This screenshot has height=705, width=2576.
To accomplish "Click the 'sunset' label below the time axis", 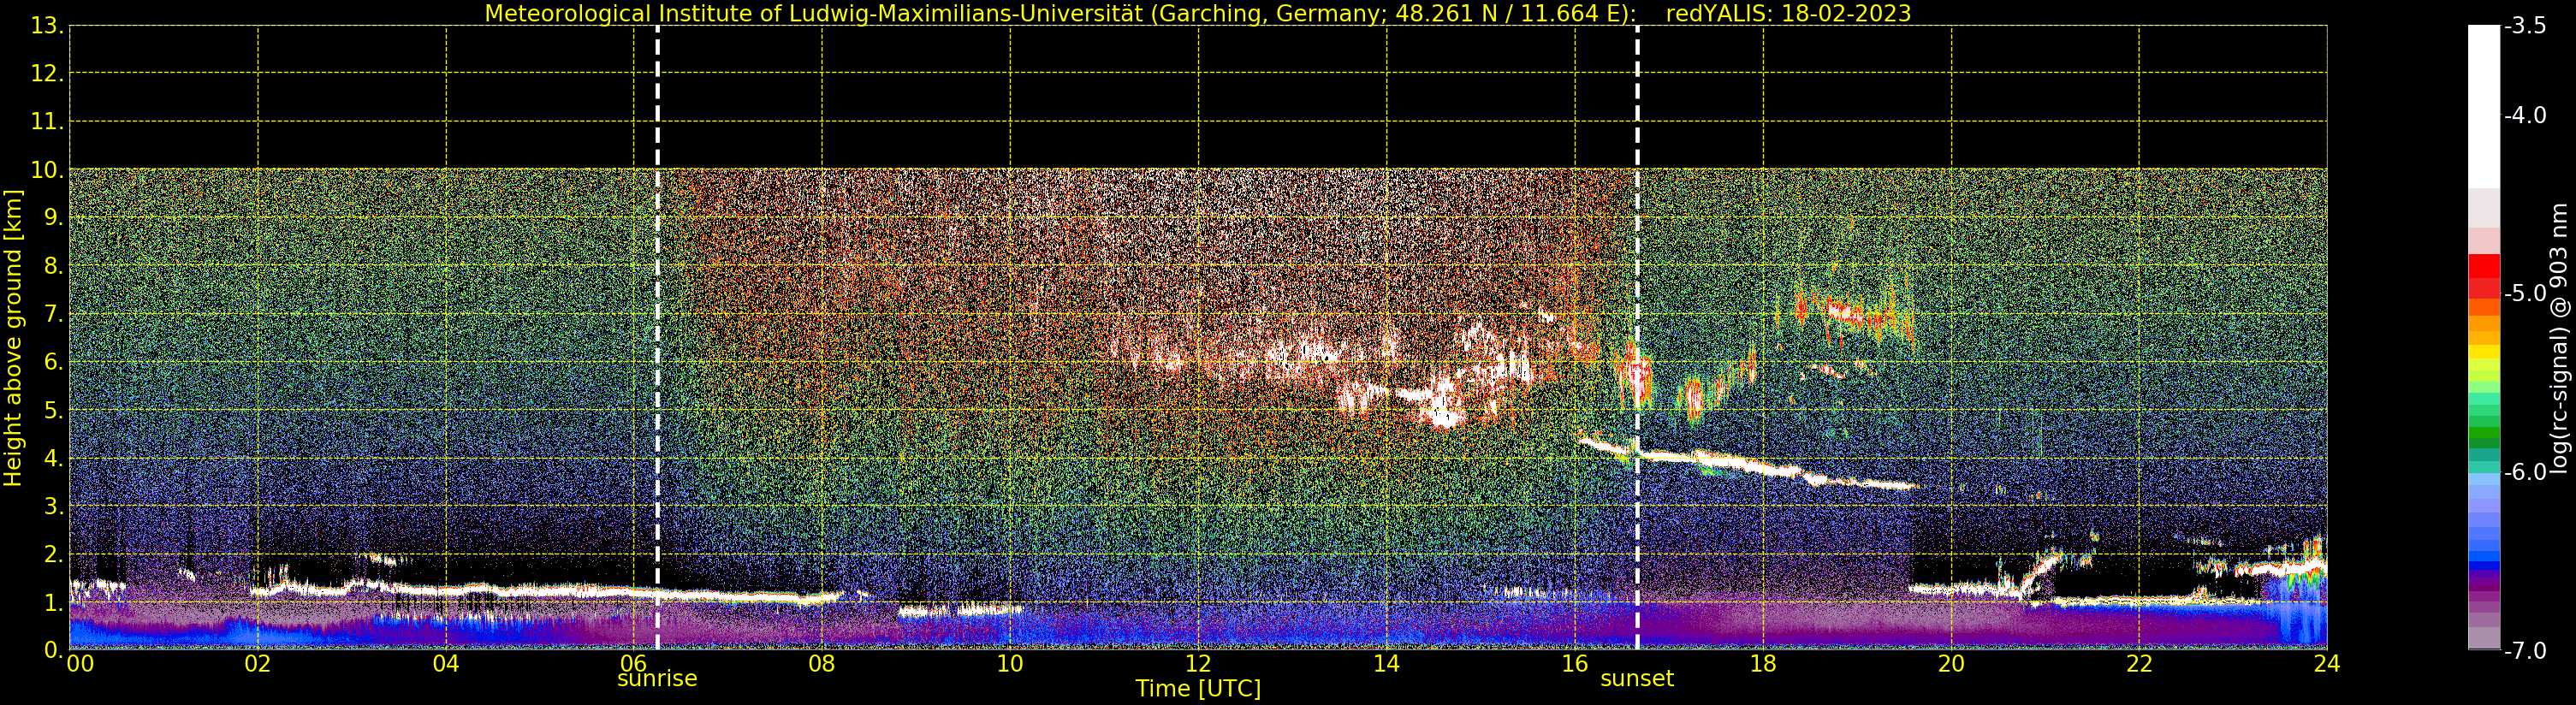I will coord(1637,679).
